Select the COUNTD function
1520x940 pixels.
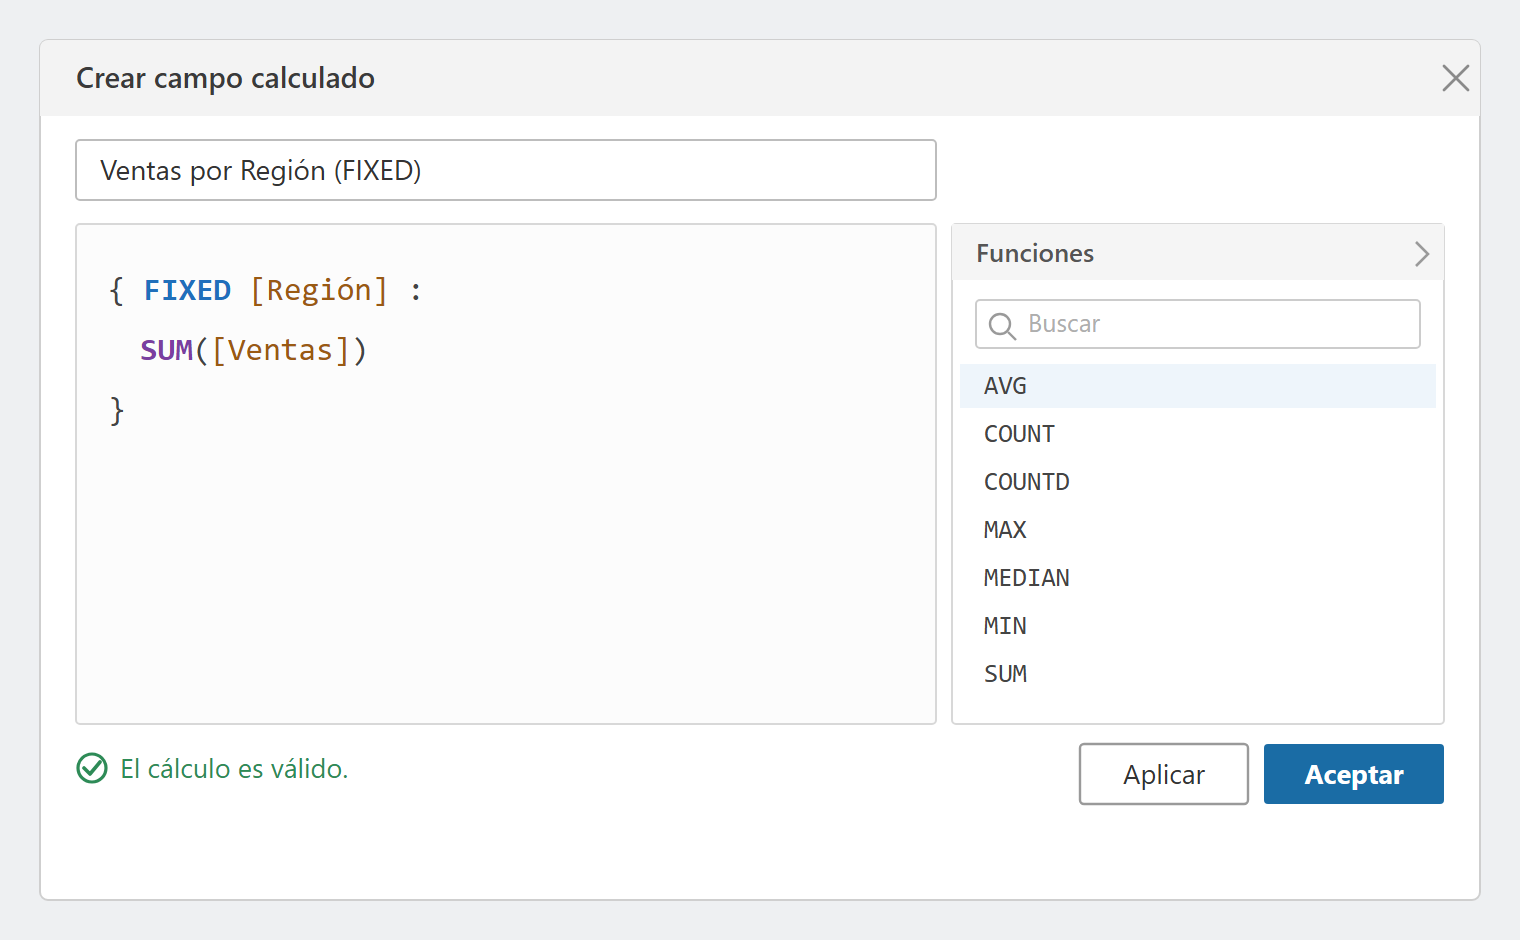point(1198,482)
